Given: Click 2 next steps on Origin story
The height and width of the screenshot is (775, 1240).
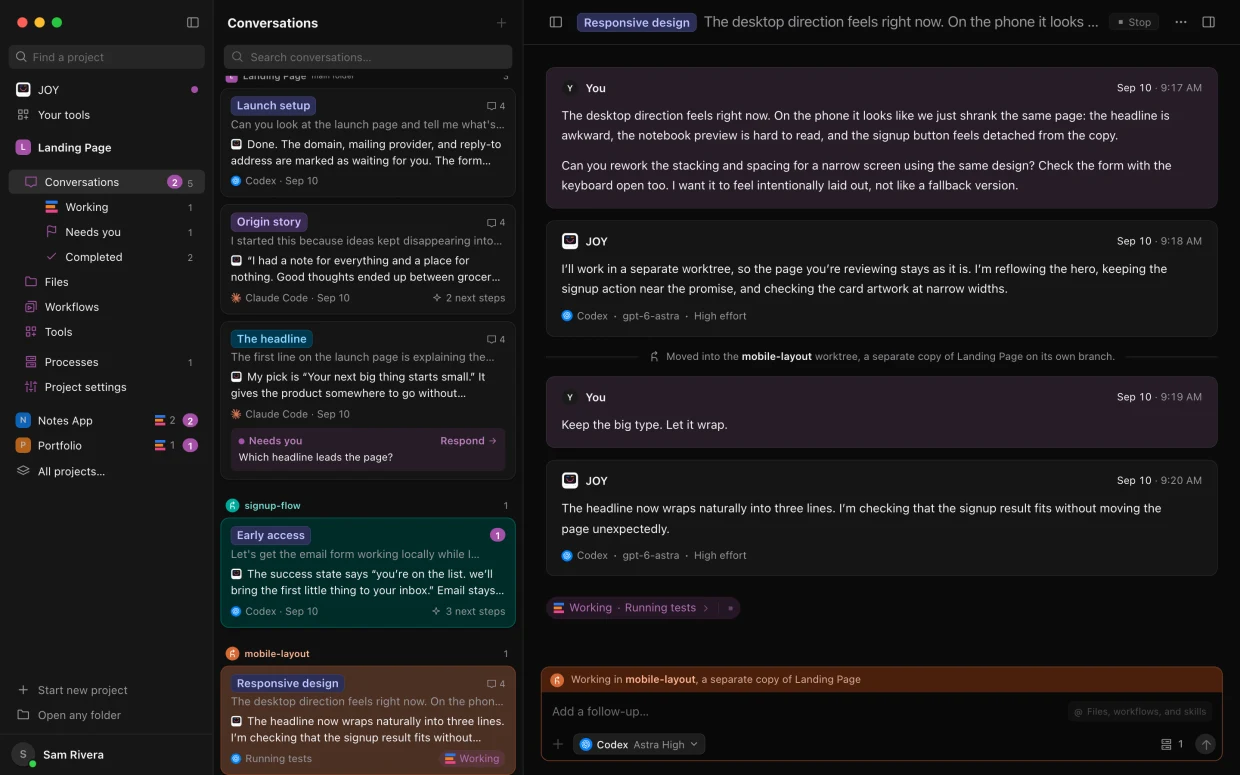Looking at the screenshot, I should coord(469,298).
